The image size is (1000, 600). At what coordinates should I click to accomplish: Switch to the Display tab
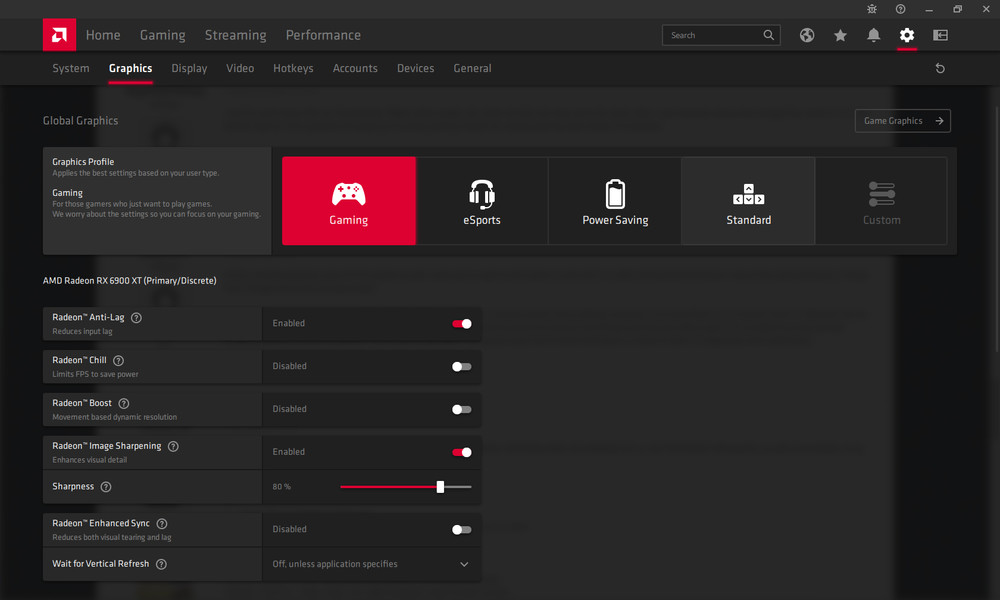point(189,69)
